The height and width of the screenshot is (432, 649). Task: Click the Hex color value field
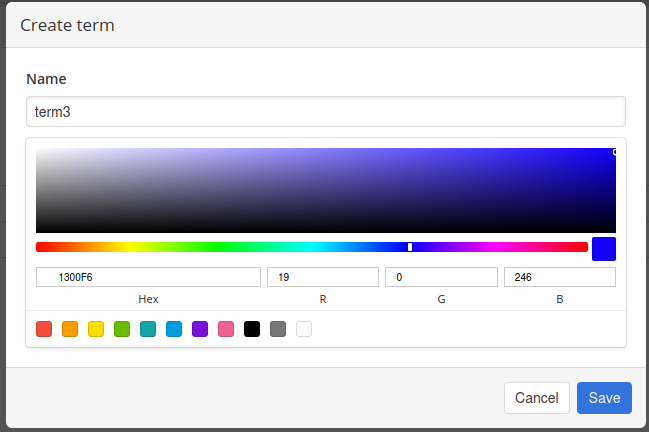point(148,277)
